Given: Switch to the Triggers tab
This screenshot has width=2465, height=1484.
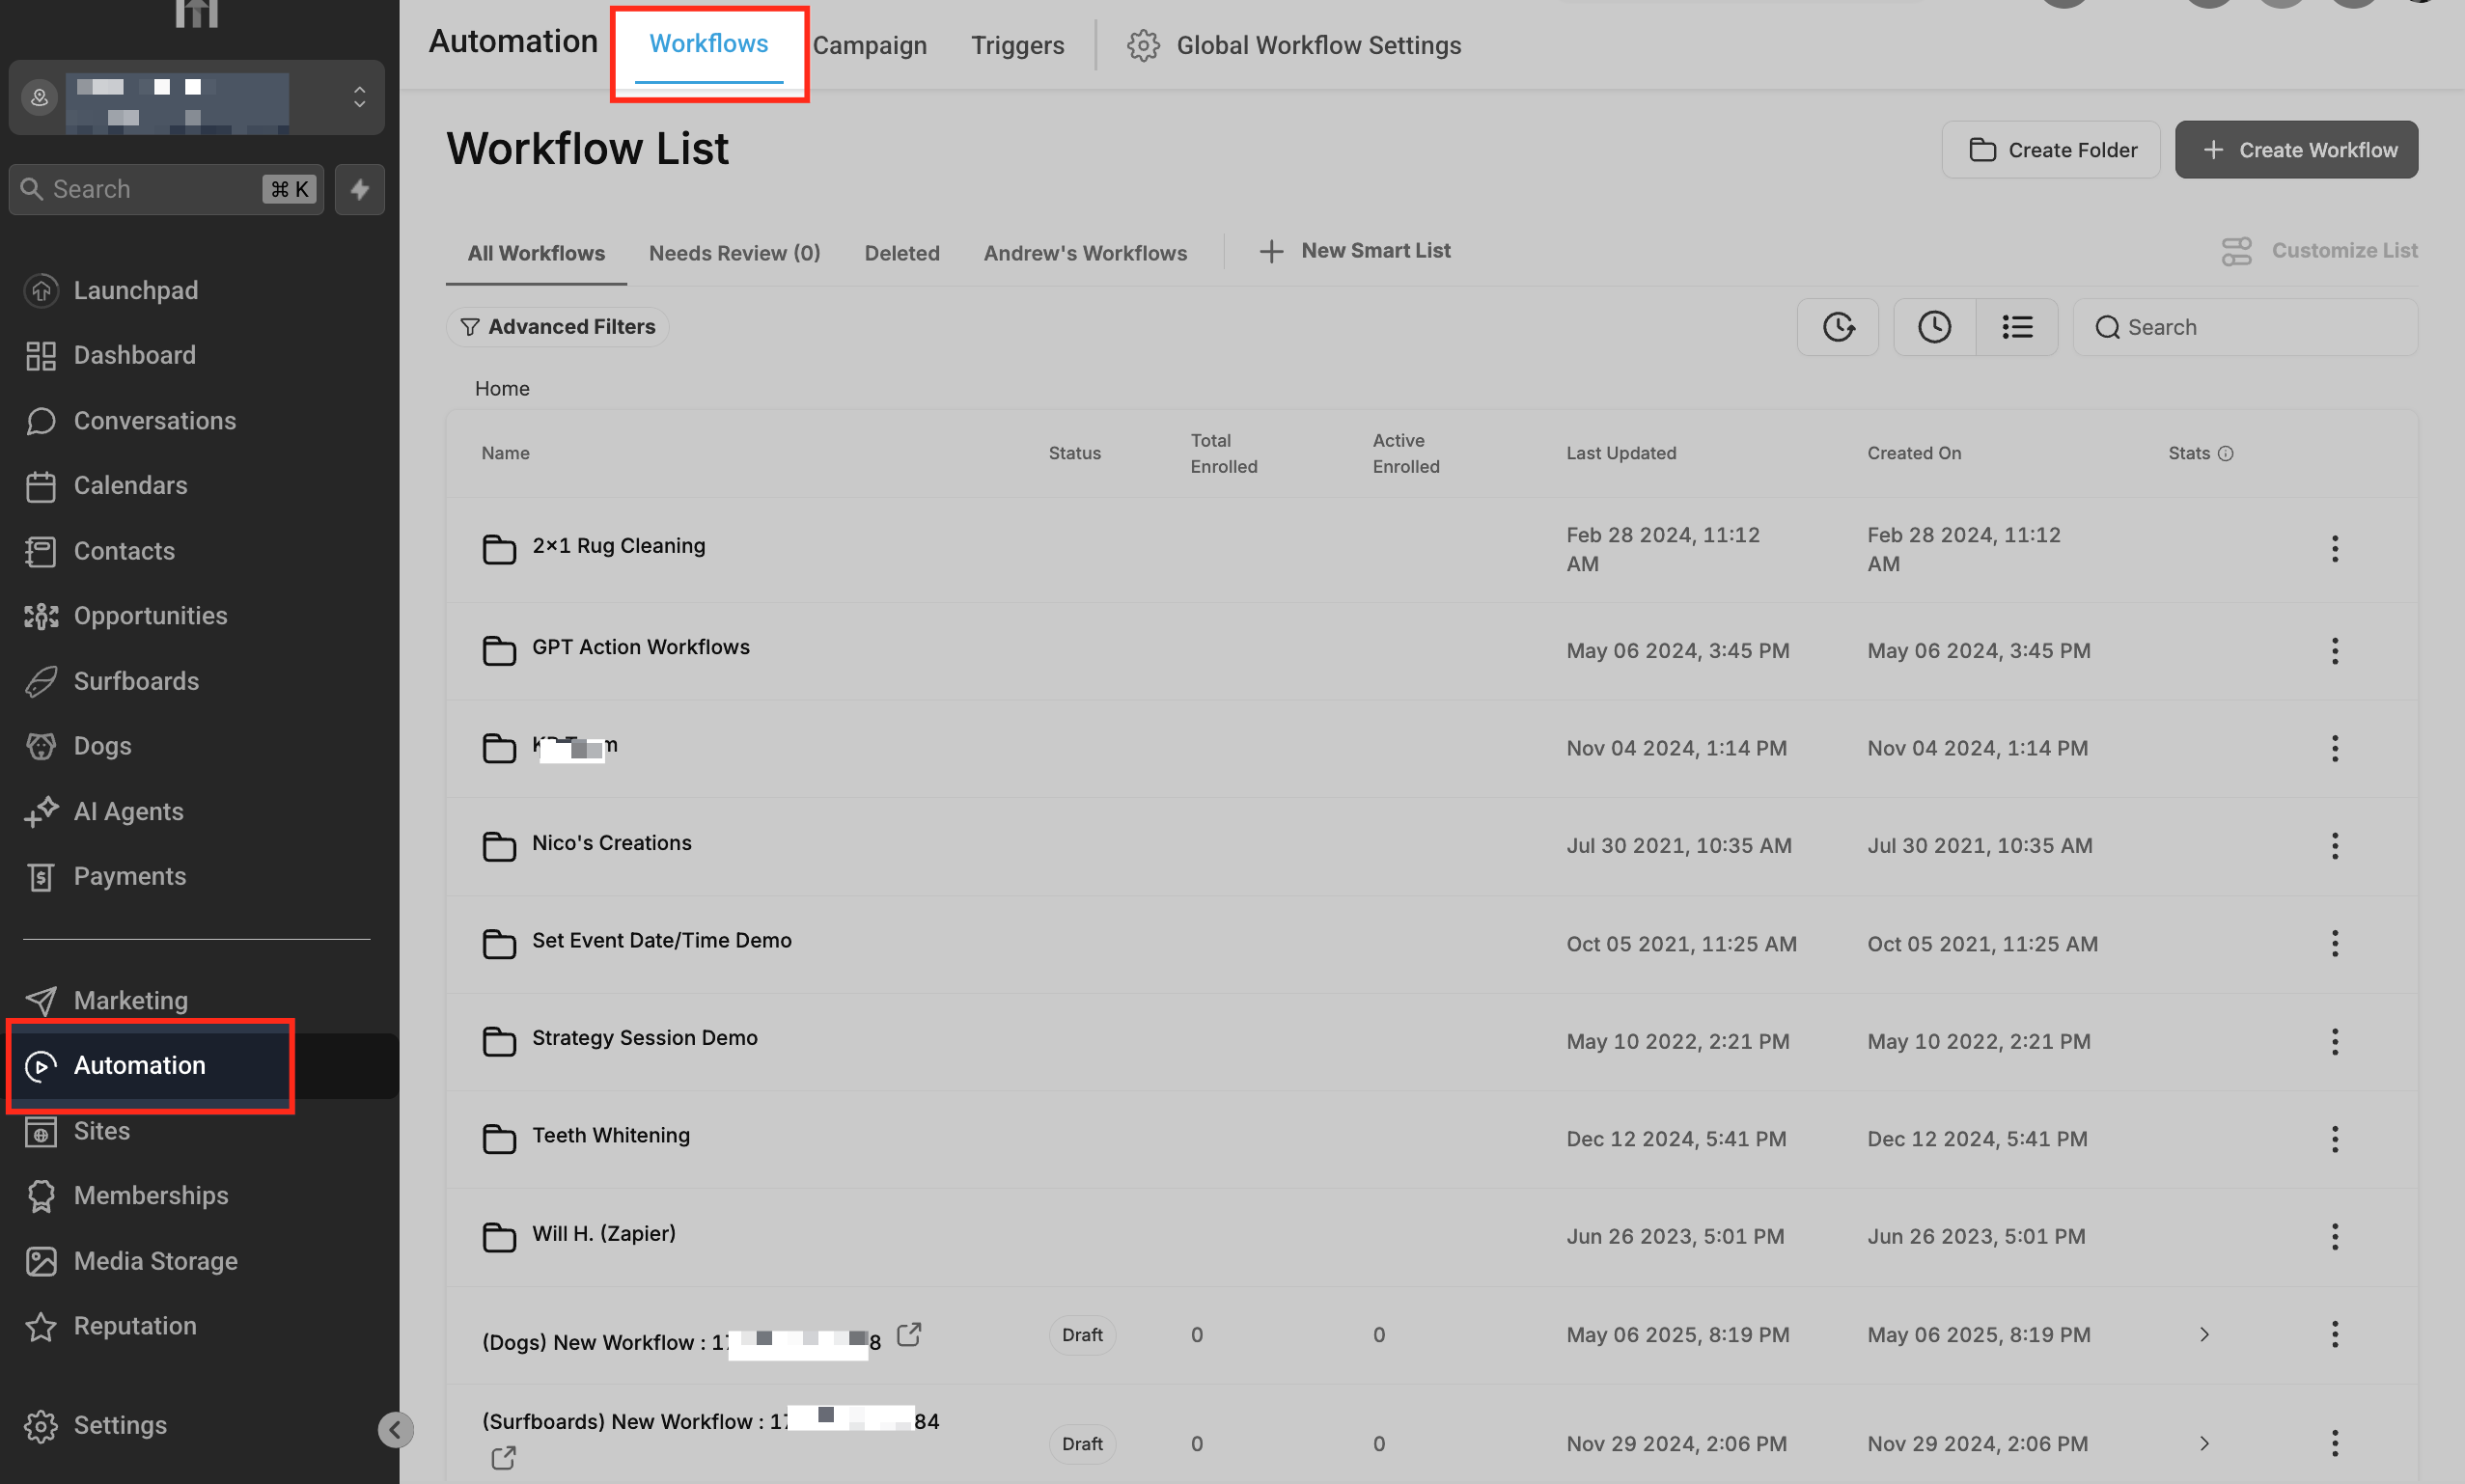Looking at the screenshot, I should (1017, 45).
